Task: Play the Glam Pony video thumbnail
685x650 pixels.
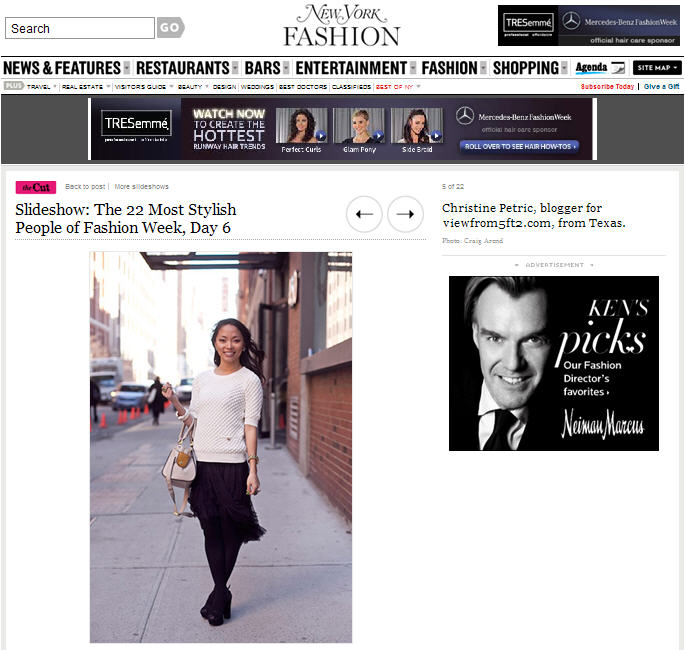Action: coord(359,125)
